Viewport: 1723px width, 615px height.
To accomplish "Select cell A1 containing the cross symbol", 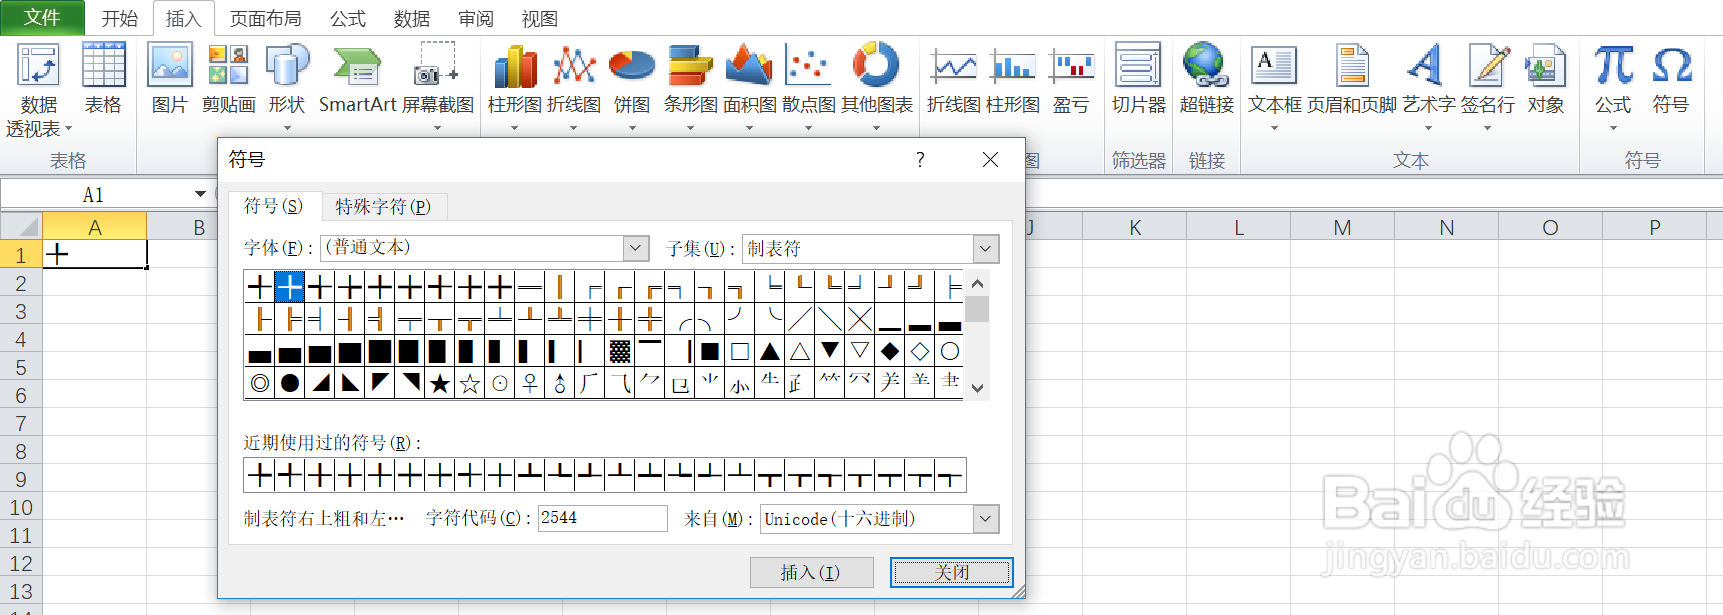I will tap(95, 254).
